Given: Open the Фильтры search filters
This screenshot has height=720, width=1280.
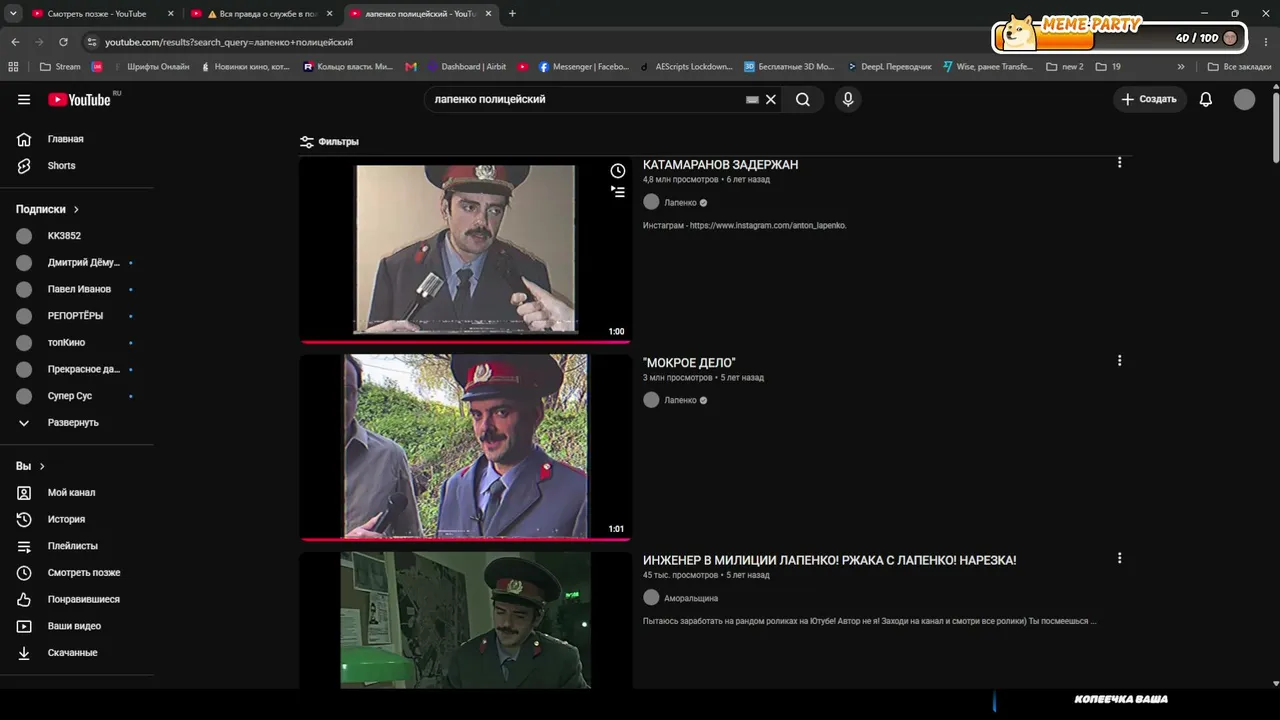Looking at the screenshot, I should tap(329, 142).
